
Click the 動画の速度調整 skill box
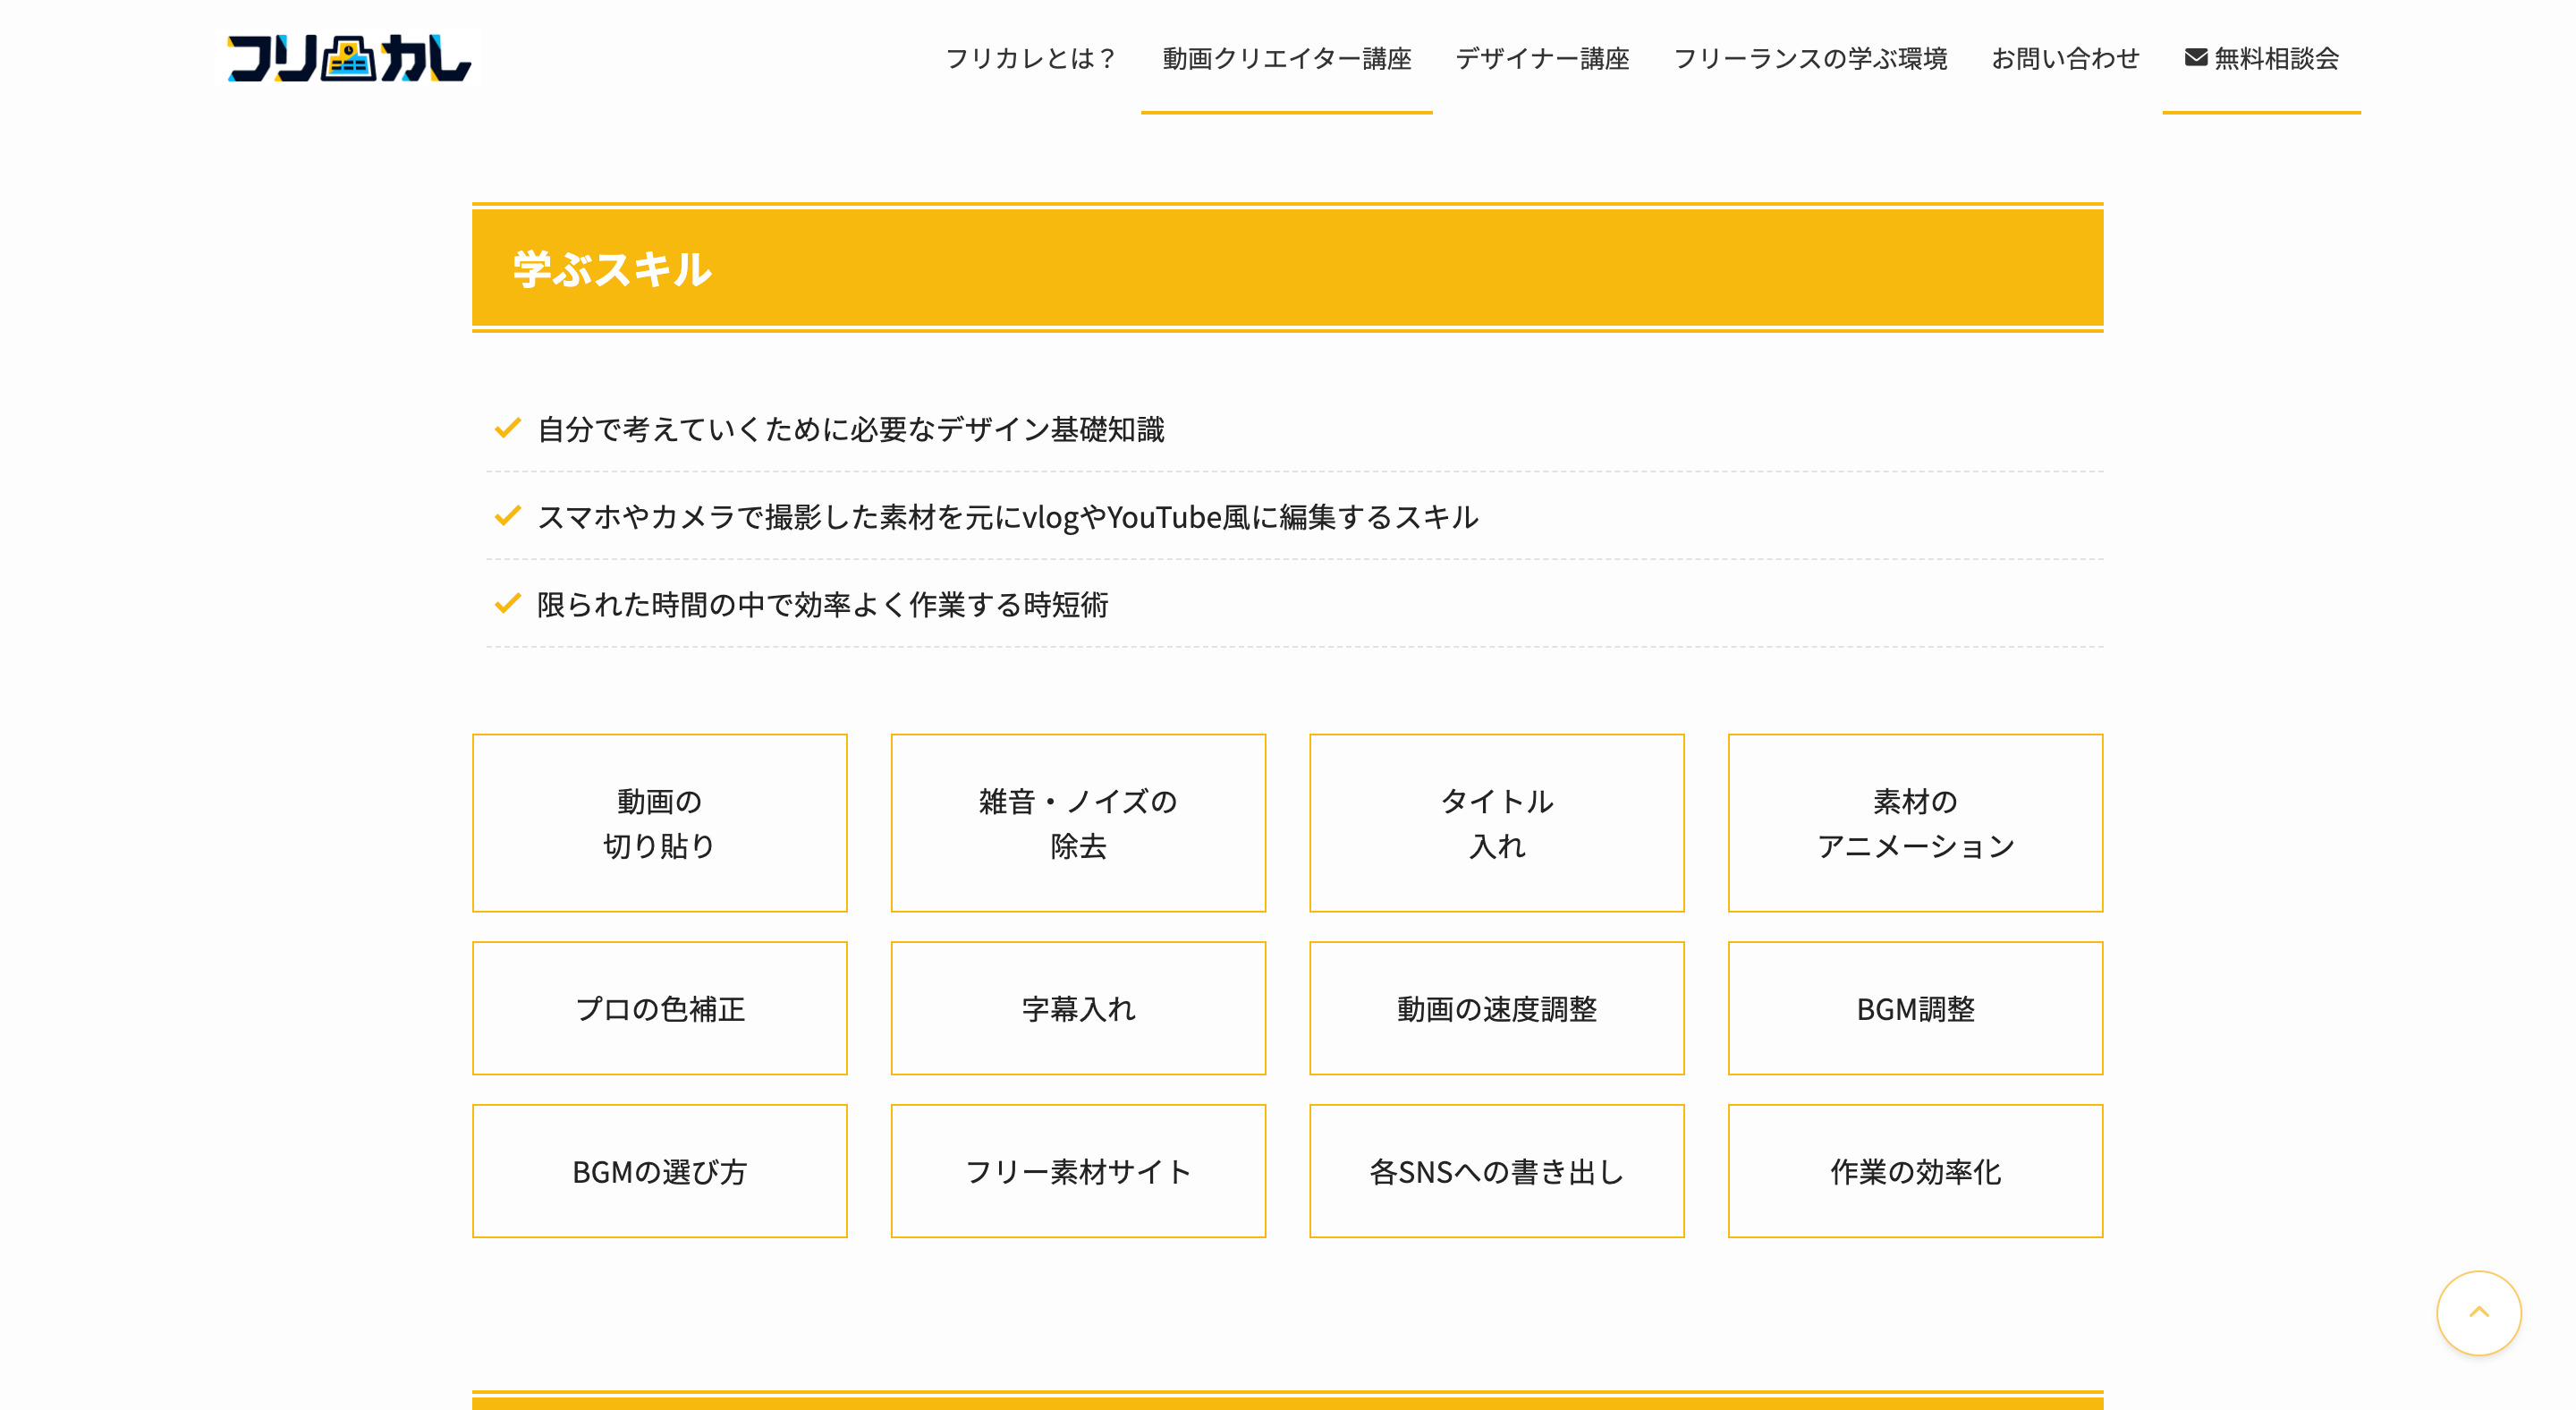pyautogui.click(x=1496, y=1008)
